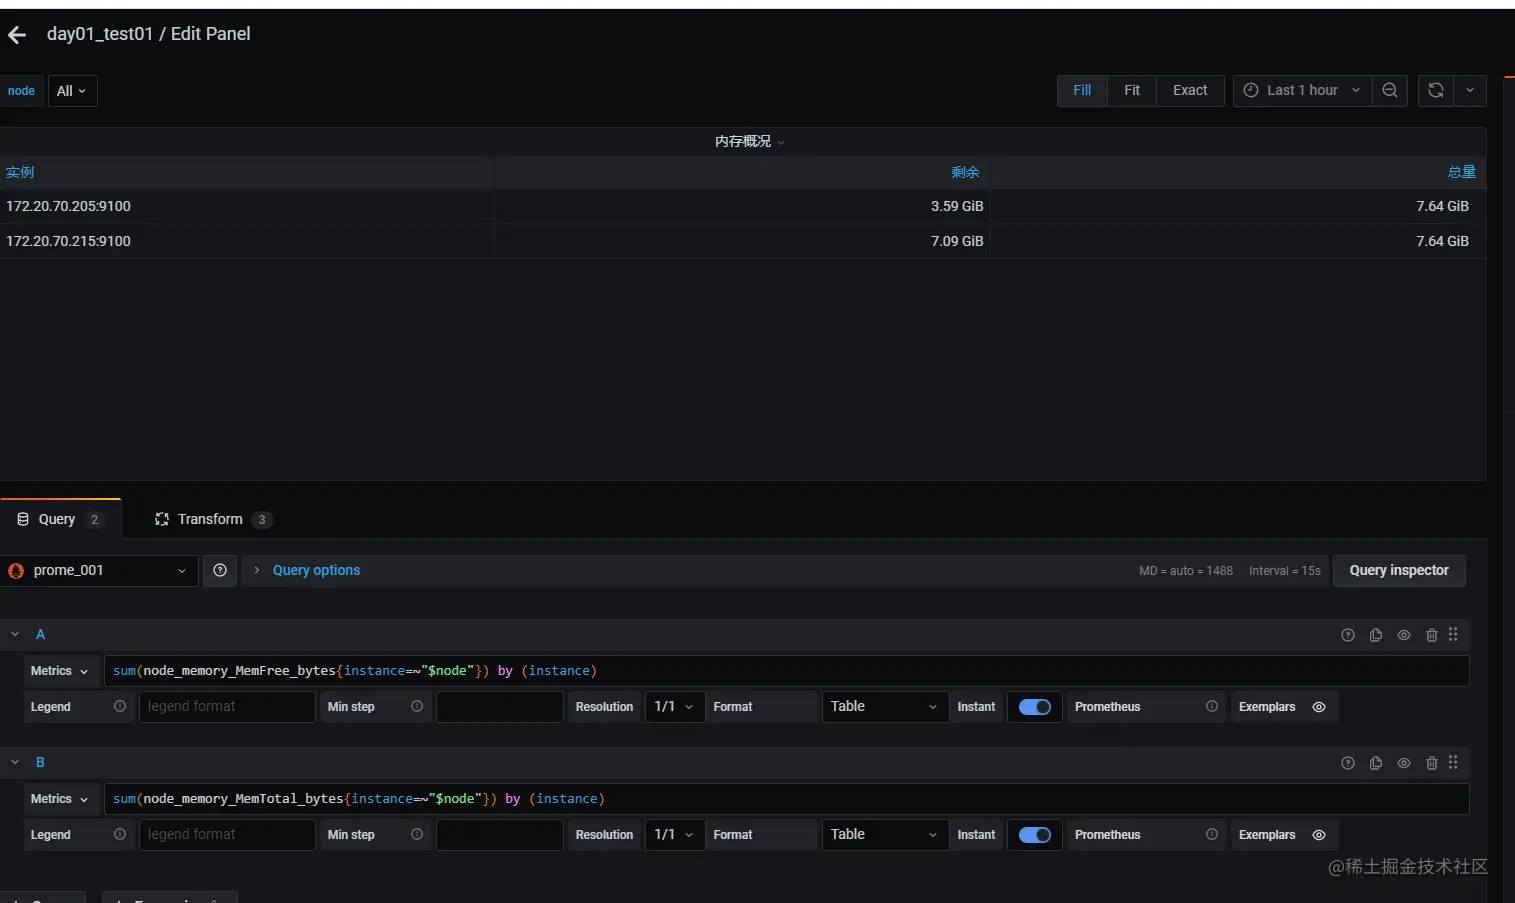This screenshot has width=1515, height=903.
Task: Edit MemFree_bytes query expression
Action: (786, 671)
